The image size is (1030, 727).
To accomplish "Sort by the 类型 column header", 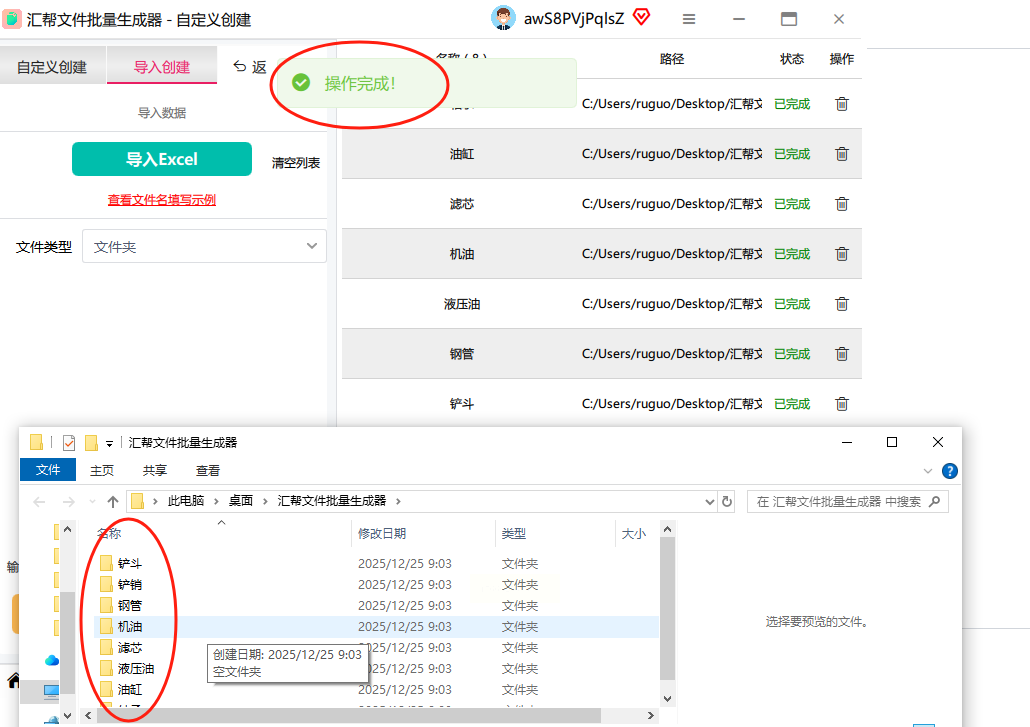I will click(514, 534).
